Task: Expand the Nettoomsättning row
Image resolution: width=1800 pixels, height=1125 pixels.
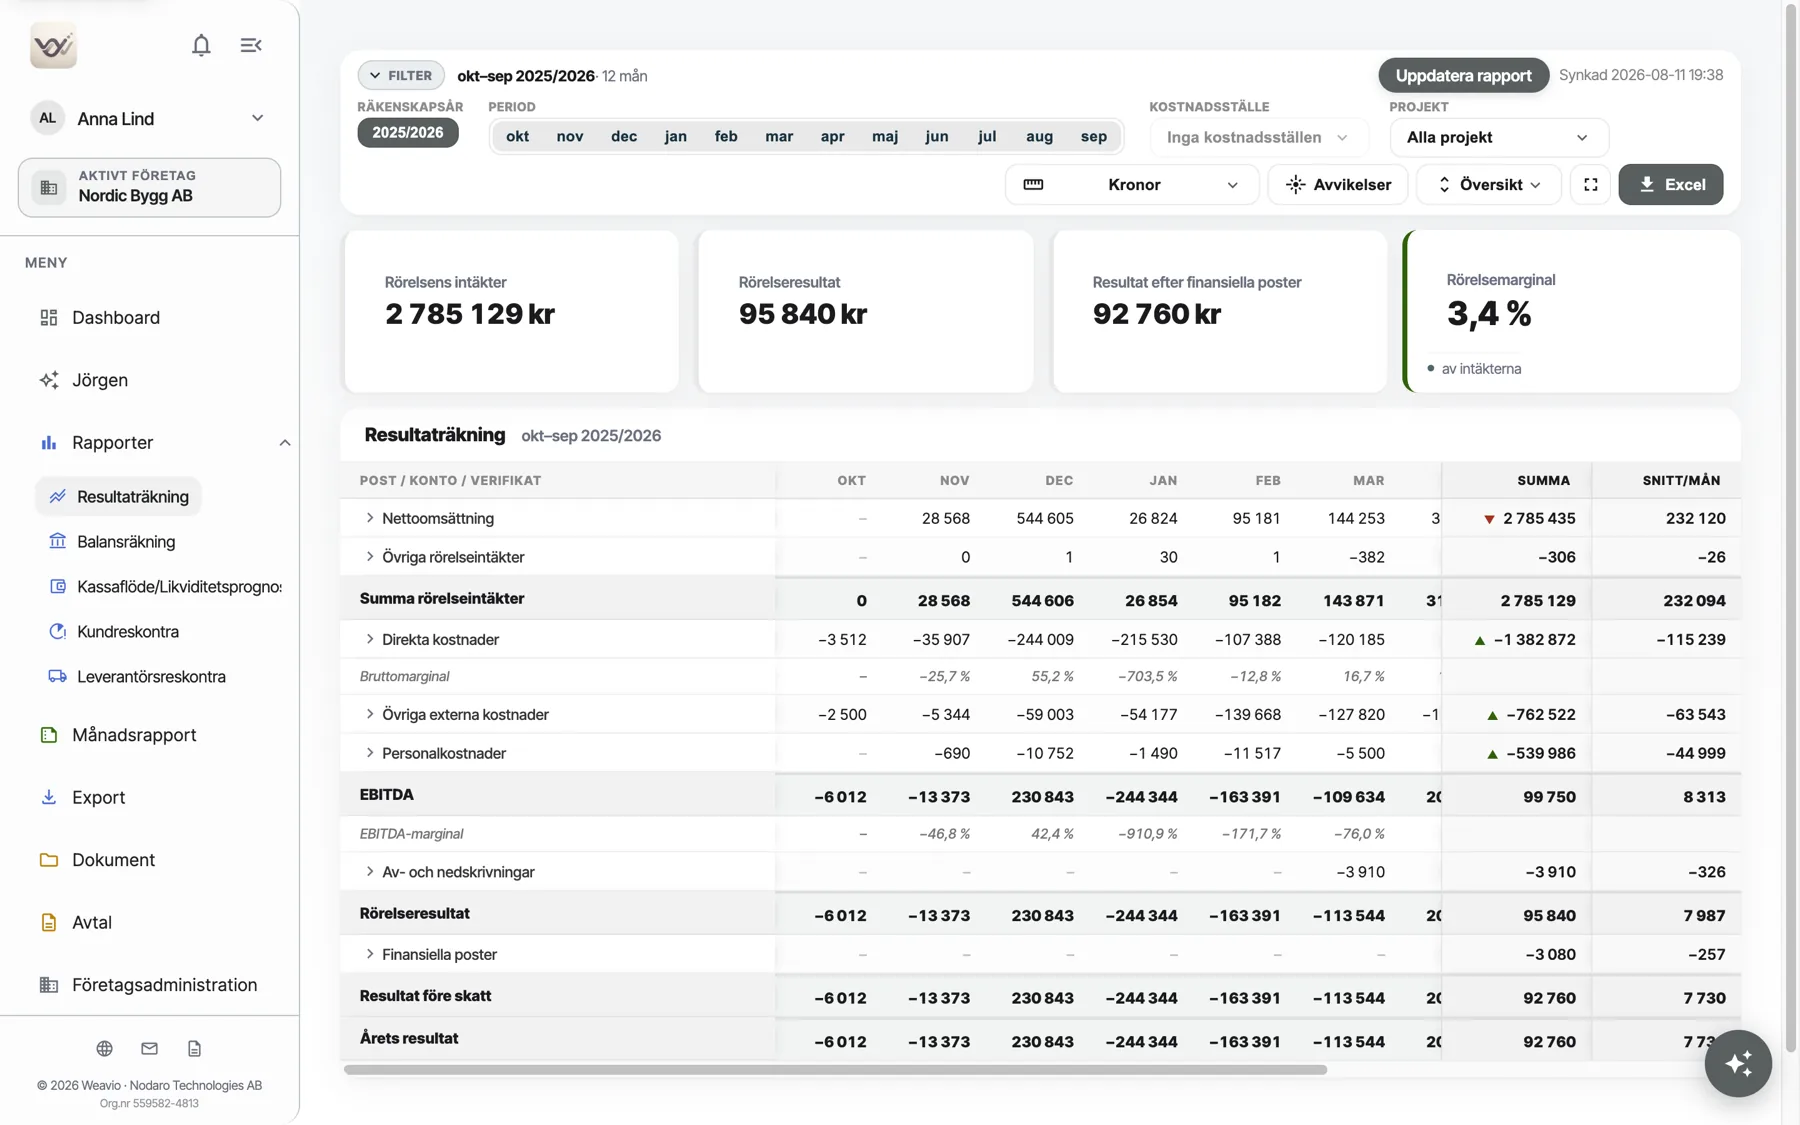Action: click(370, 518)
